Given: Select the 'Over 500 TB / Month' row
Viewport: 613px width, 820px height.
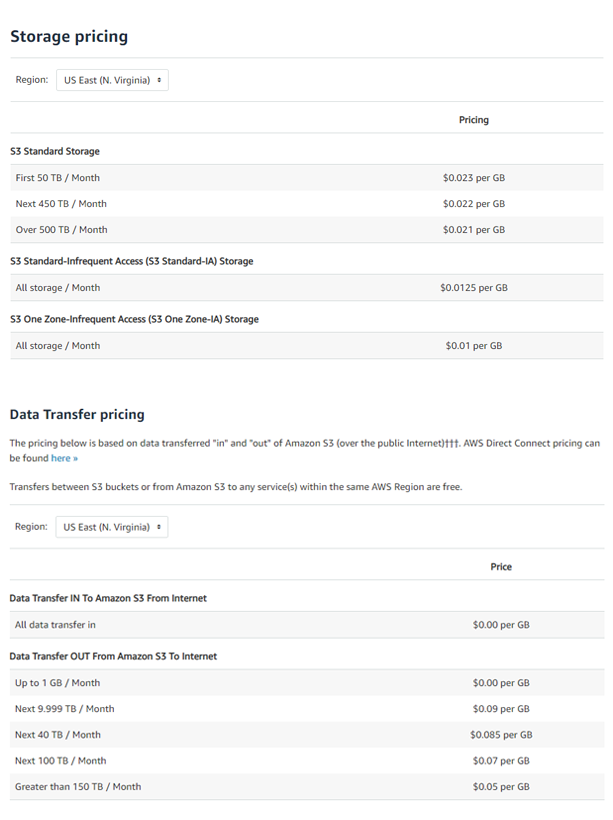Looking at the screenshot, I should tap(61, 230).
